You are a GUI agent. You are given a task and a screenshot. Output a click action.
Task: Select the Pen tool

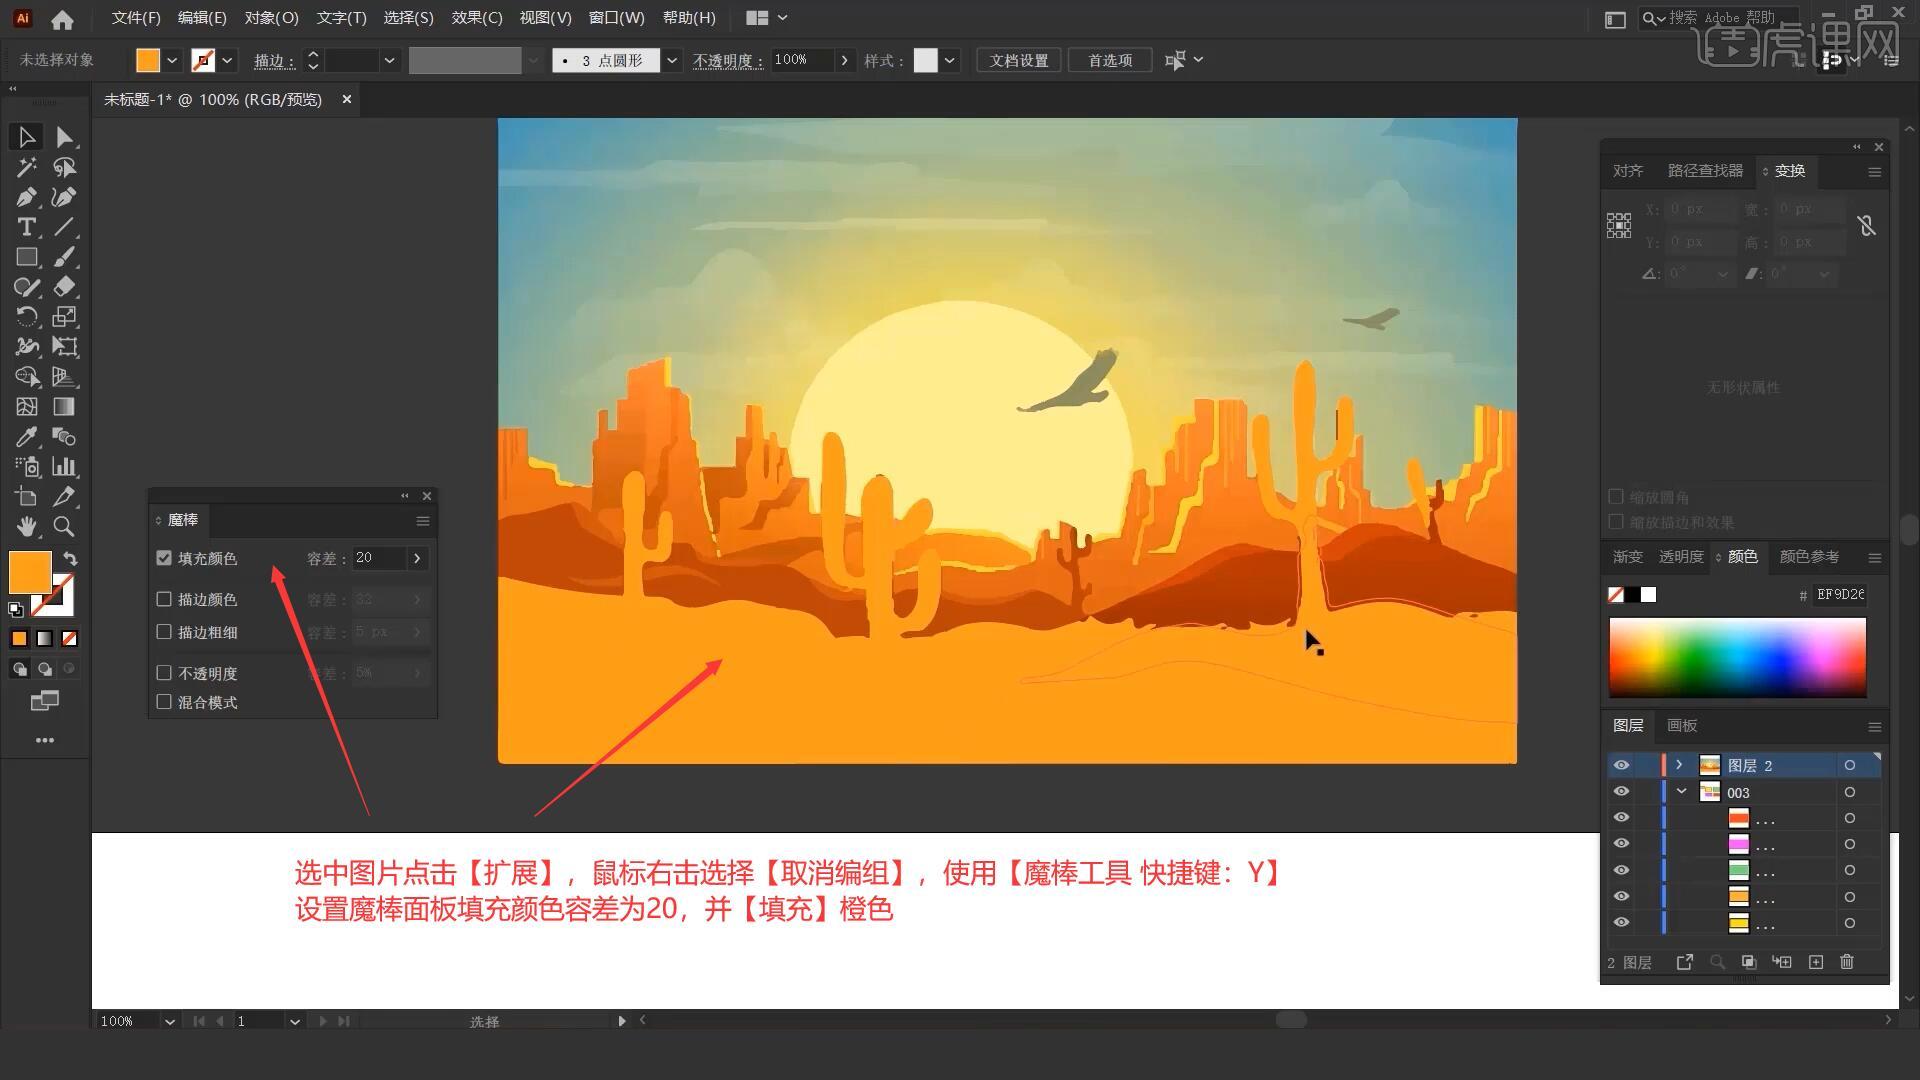point(25,196)
